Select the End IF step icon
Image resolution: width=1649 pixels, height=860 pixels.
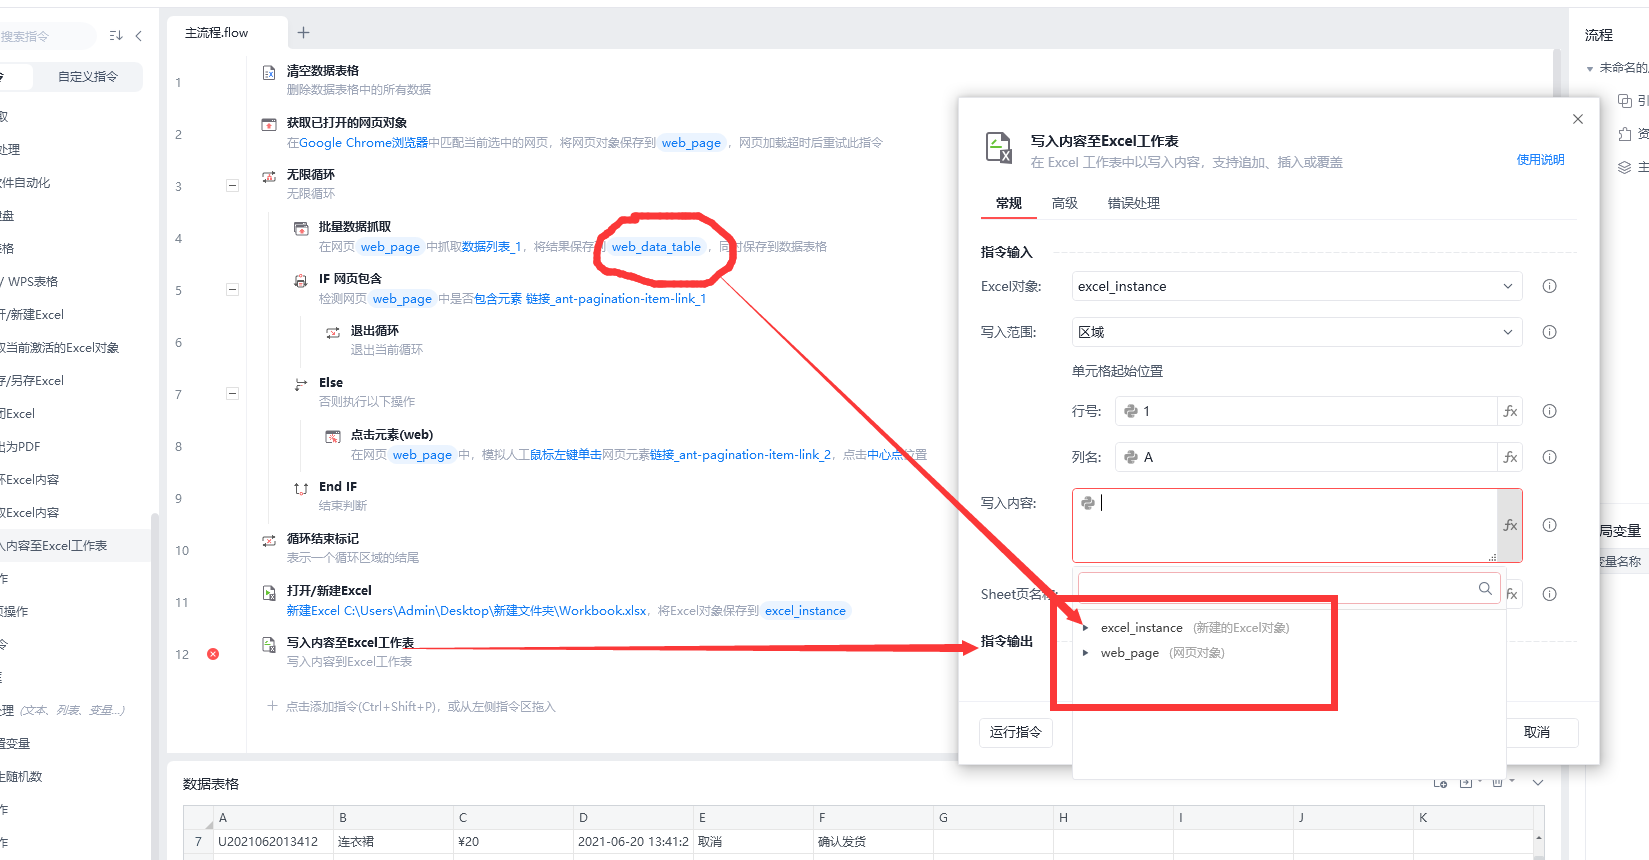tap(301, 488)
